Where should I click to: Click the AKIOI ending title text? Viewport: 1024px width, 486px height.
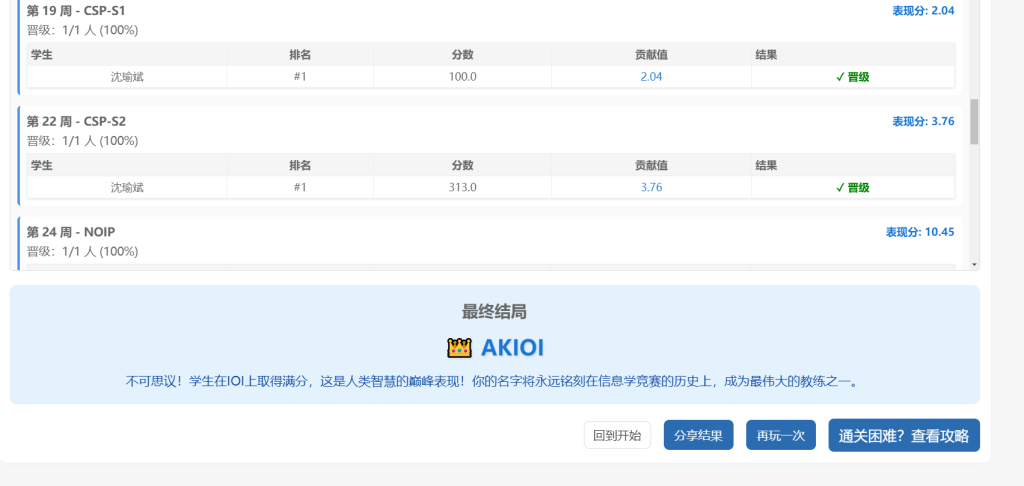(512, 348)
